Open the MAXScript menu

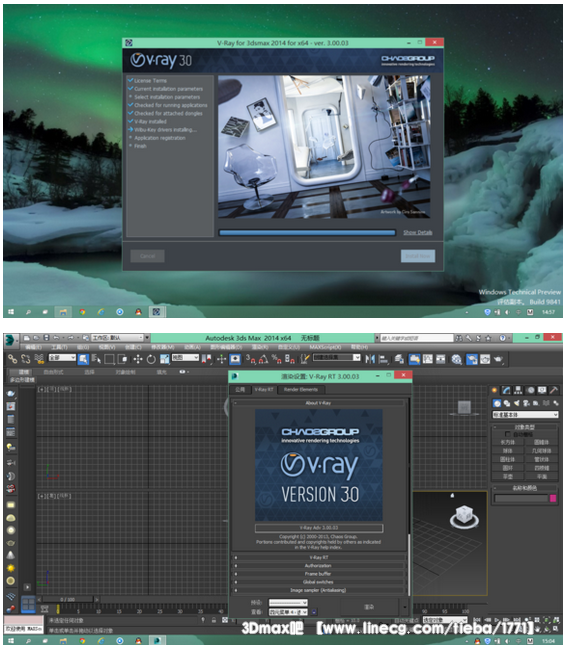point(325,347)
